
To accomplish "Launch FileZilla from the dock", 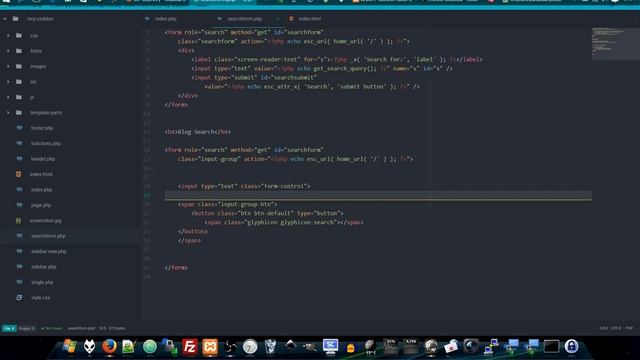I will point(190,347).
